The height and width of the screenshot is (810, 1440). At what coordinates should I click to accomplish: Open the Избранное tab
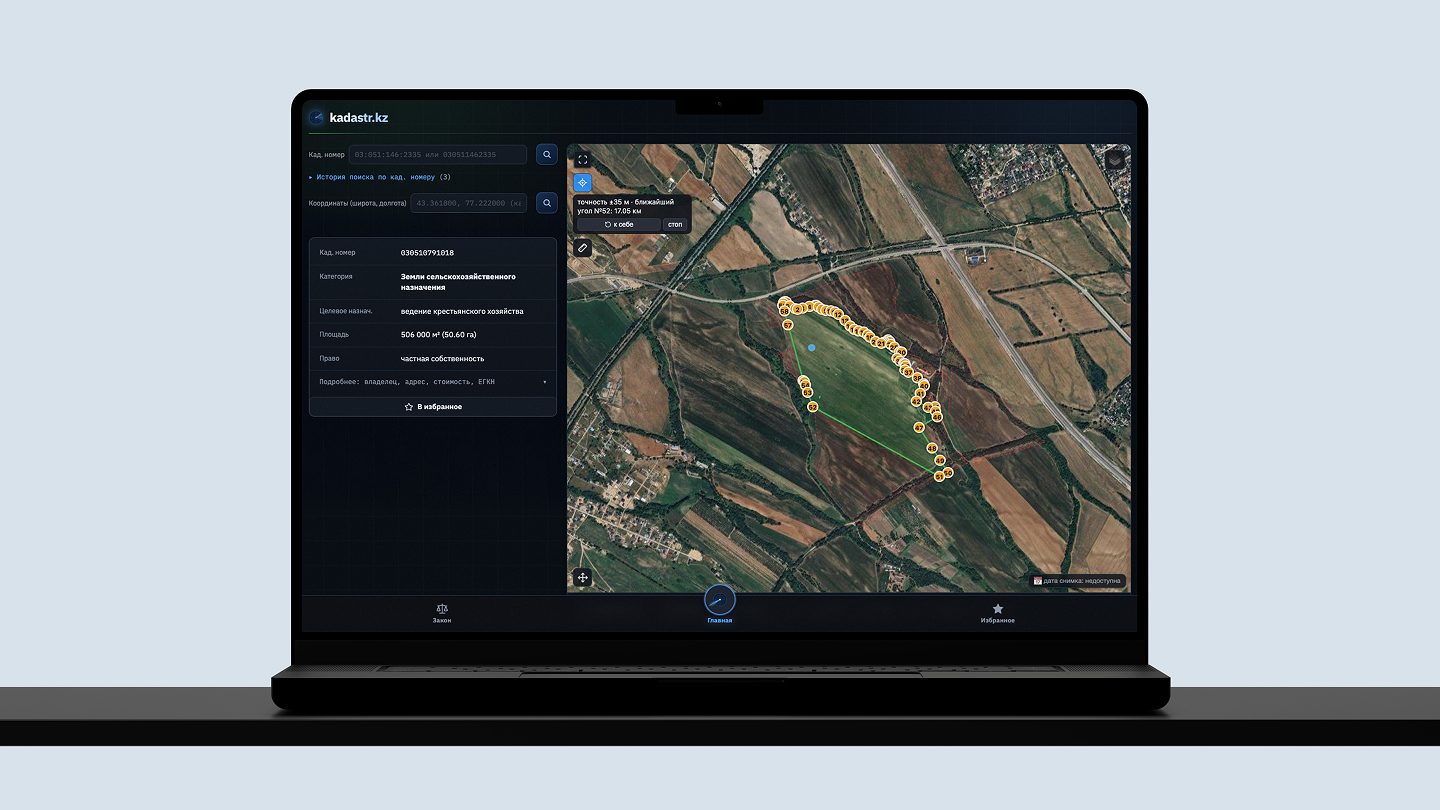coord(997,613)
